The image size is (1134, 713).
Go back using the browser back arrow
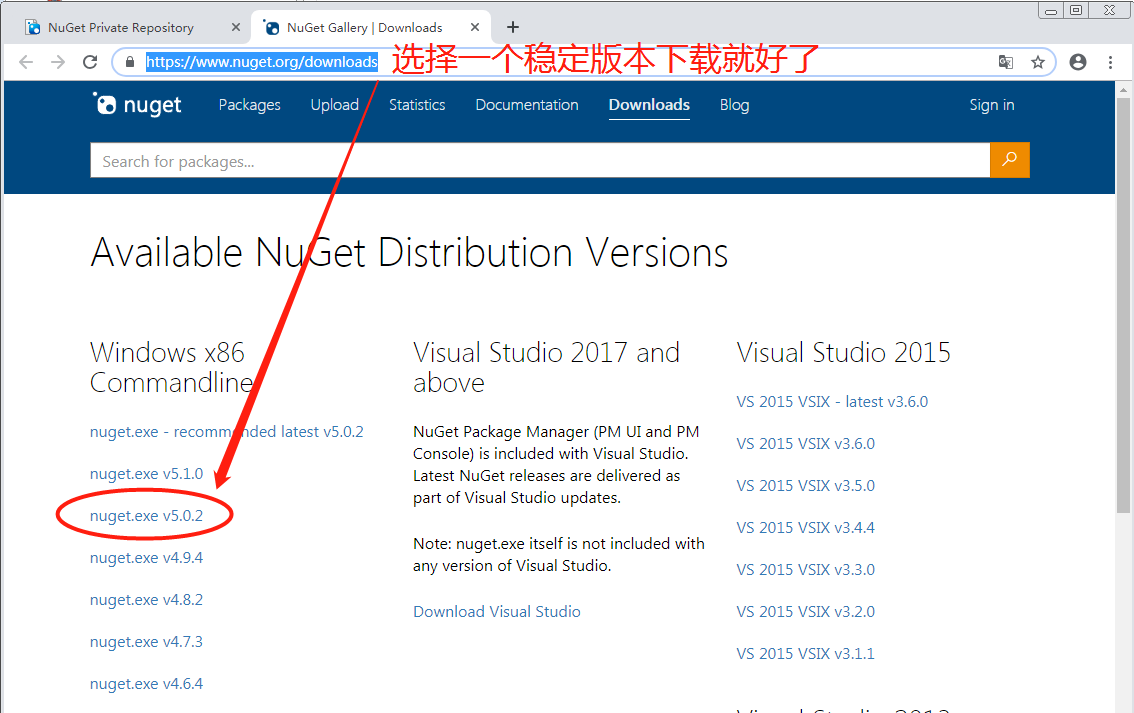pyautogui.click(x=26, y=62)
